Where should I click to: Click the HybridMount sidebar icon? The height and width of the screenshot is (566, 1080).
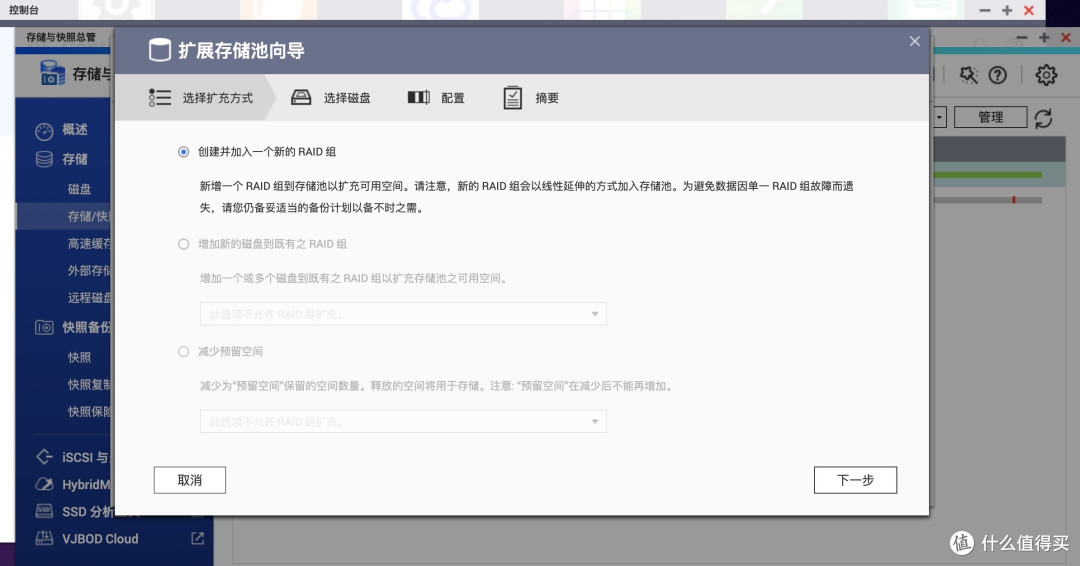click(x=44, y=484)
